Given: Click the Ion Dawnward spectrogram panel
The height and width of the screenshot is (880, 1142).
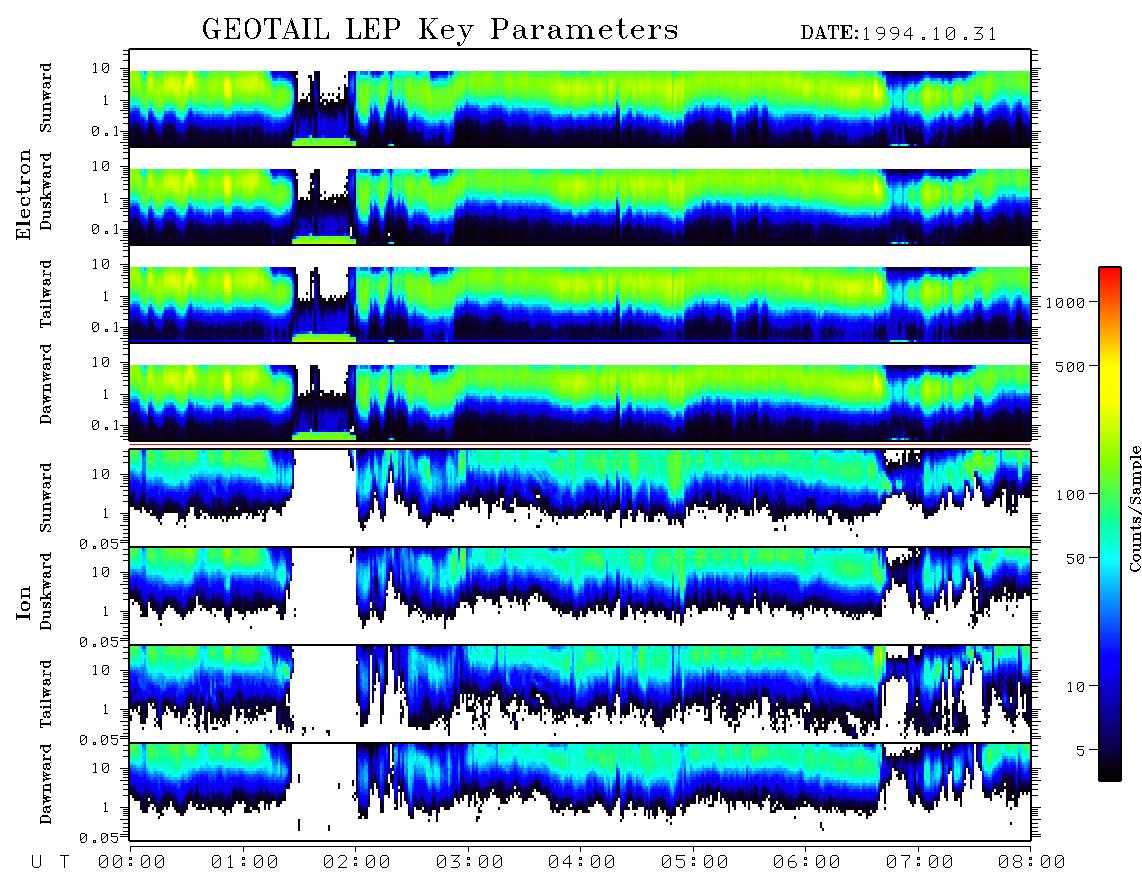Looking at the screenshot, I should (580, 792).
